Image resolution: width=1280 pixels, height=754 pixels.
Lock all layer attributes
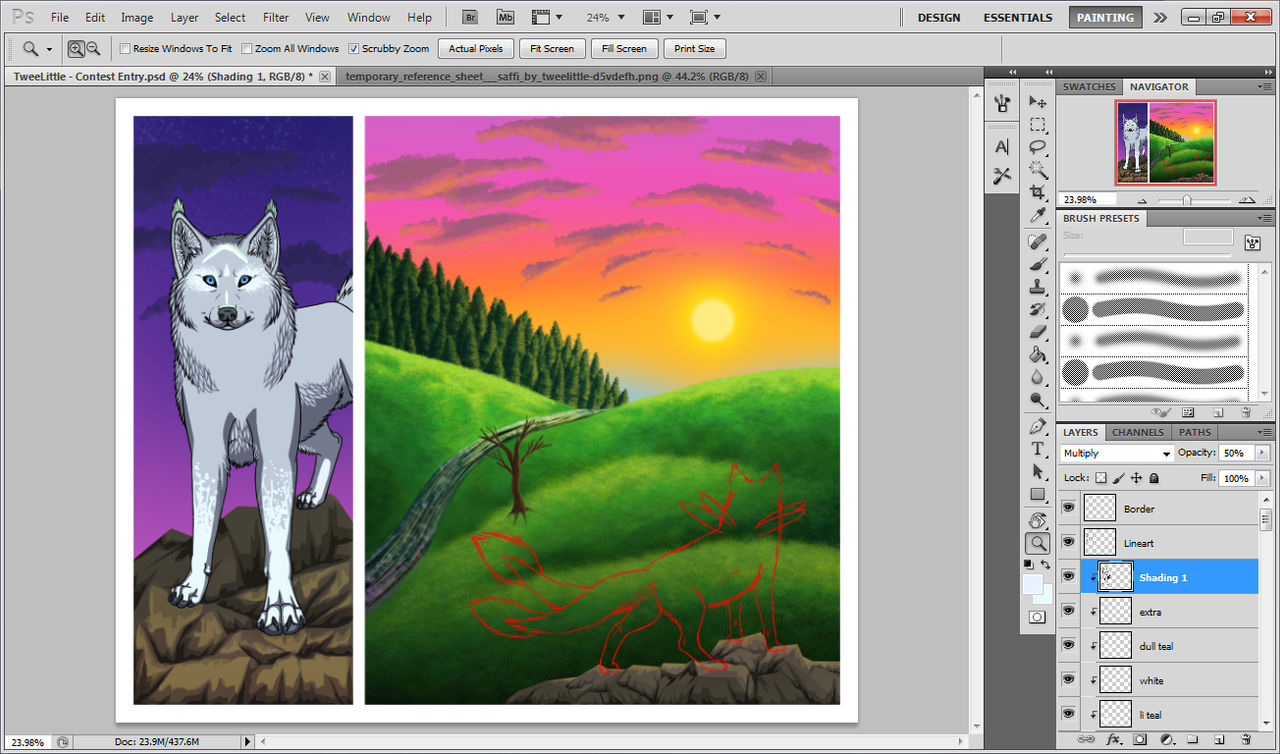coord(1153,478)
